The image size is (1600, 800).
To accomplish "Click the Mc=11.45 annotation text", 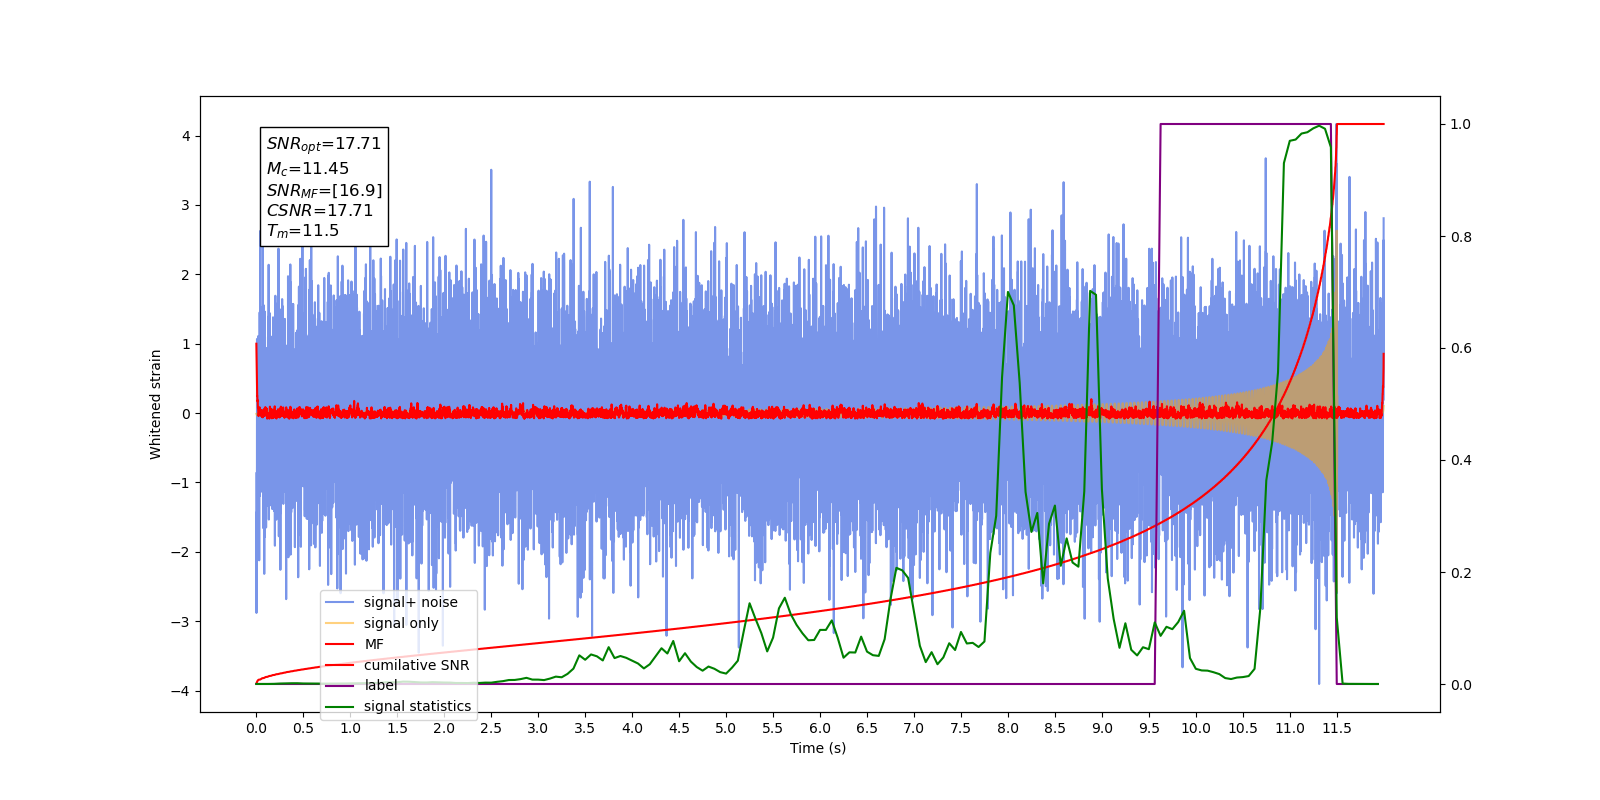I will click(x=308, y=169).
